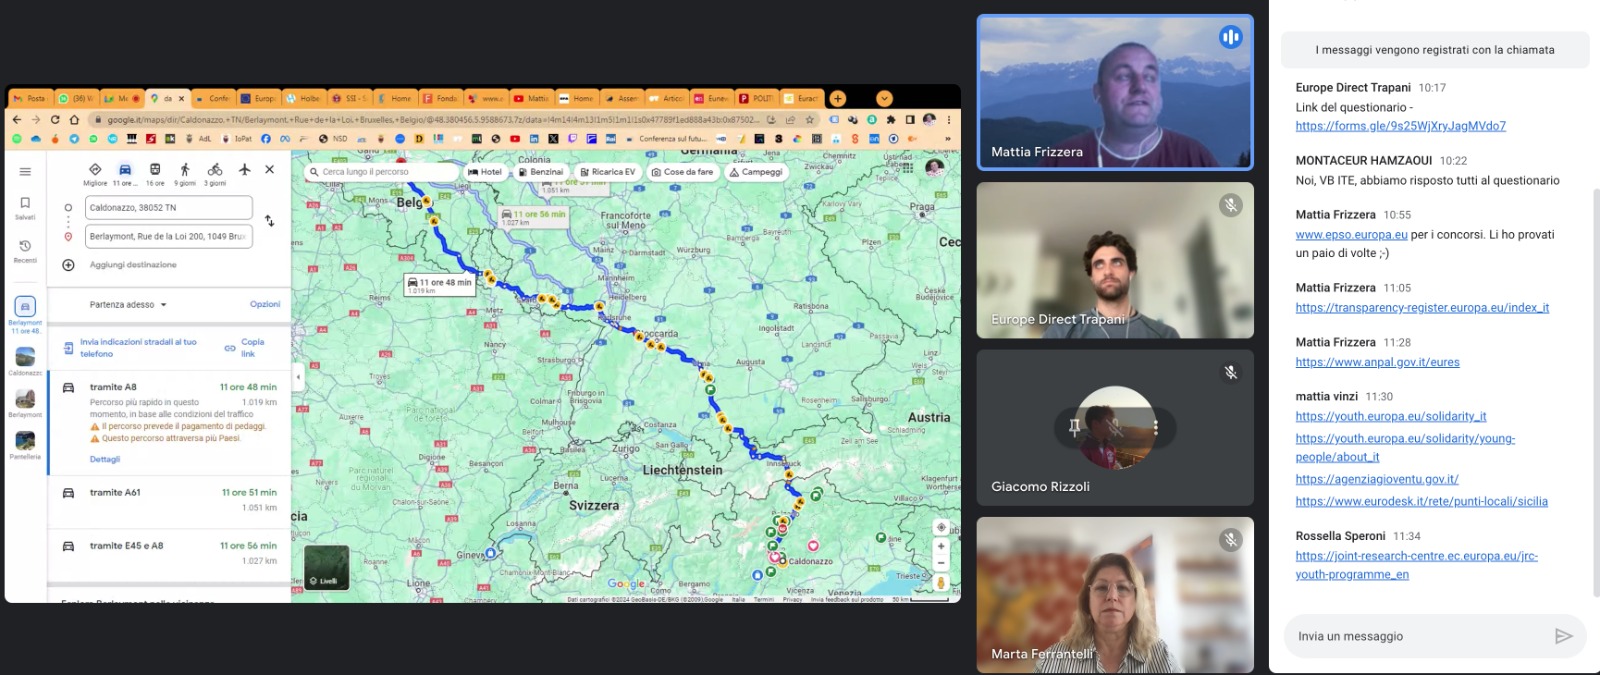
Task: Open Recenti history in Maps sidebar
Action: pyautogui.click(x=25, y=250)
